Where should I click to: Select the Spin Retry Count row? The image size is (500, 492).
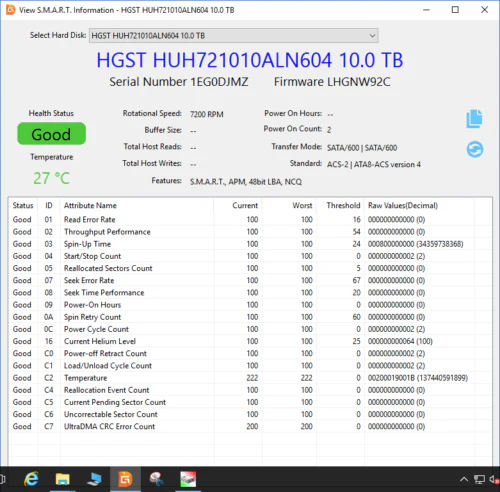coord(250,317)
